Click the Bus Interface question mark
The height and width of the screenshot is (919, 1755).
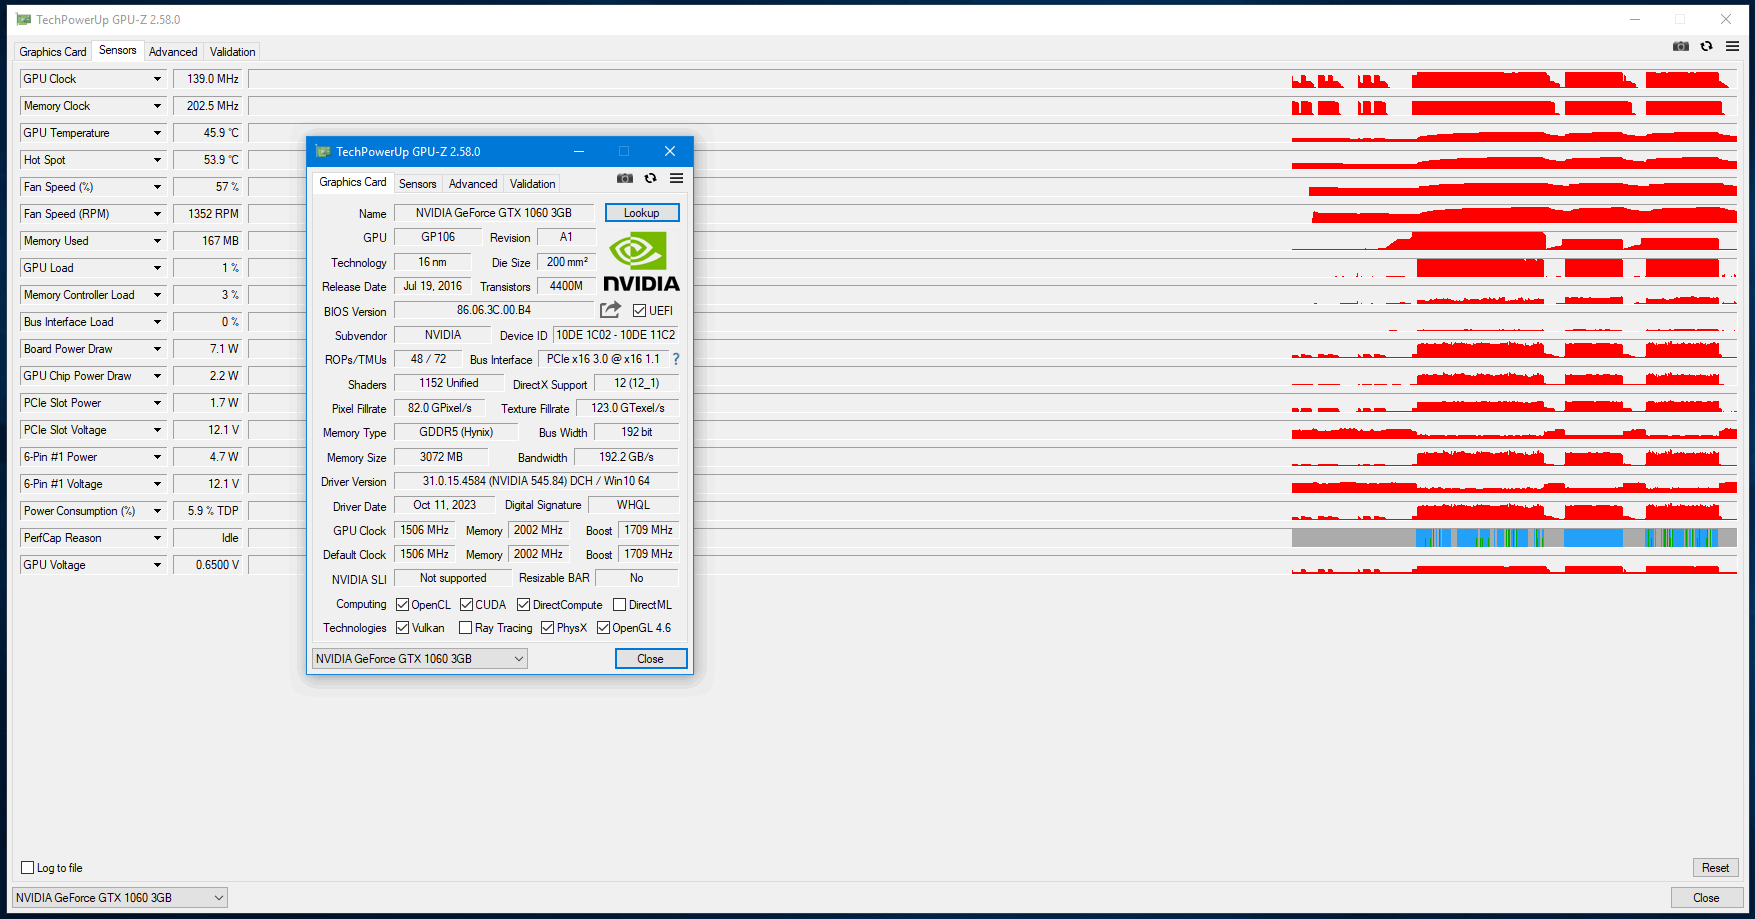676,359
